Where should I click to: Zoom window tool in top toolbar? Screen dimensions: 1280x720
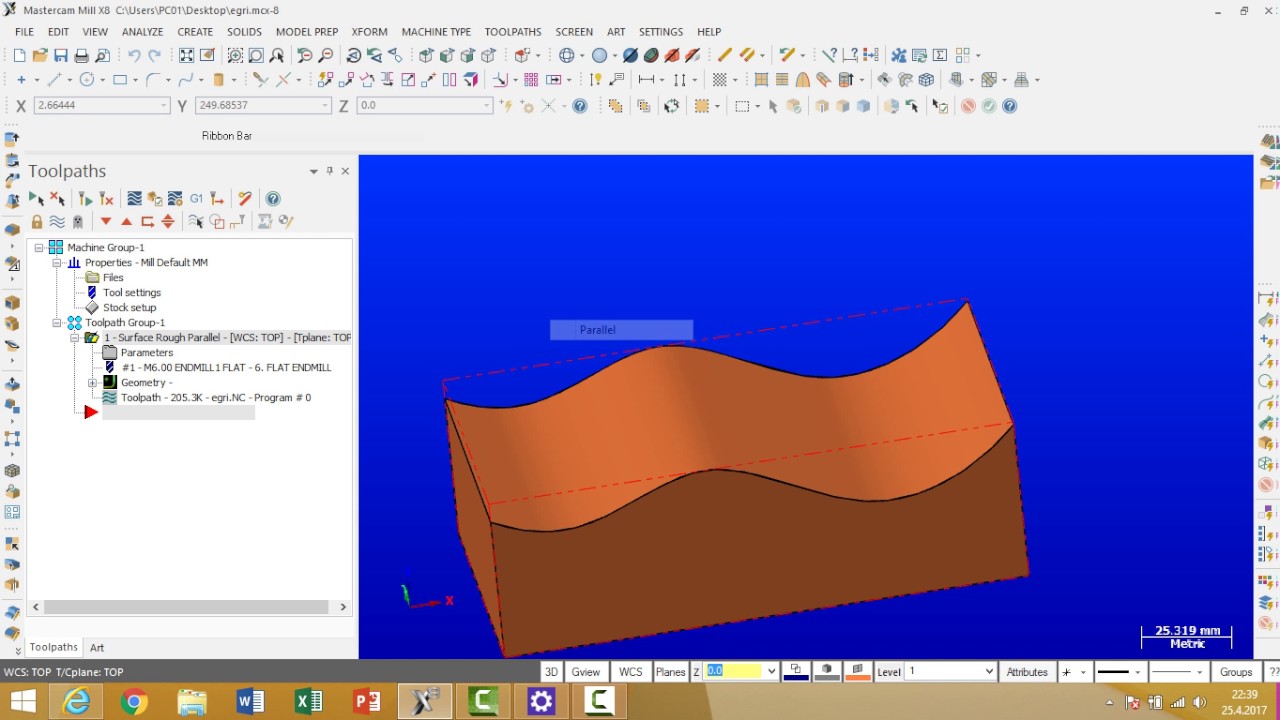(x=236, y=56)
